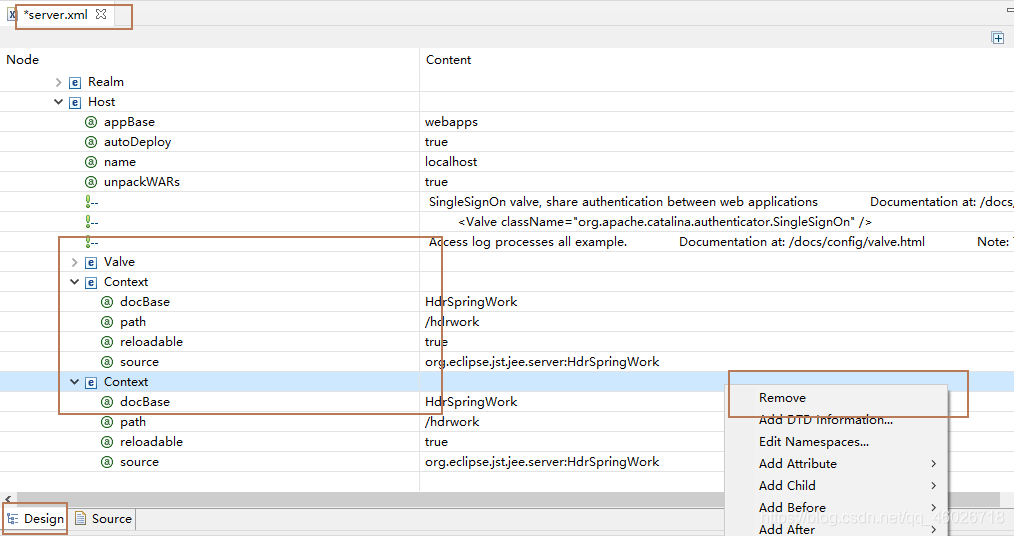Choose Remove from the context menu
This screenshot has height=536, width=1014.
click(x=782, y=398)
